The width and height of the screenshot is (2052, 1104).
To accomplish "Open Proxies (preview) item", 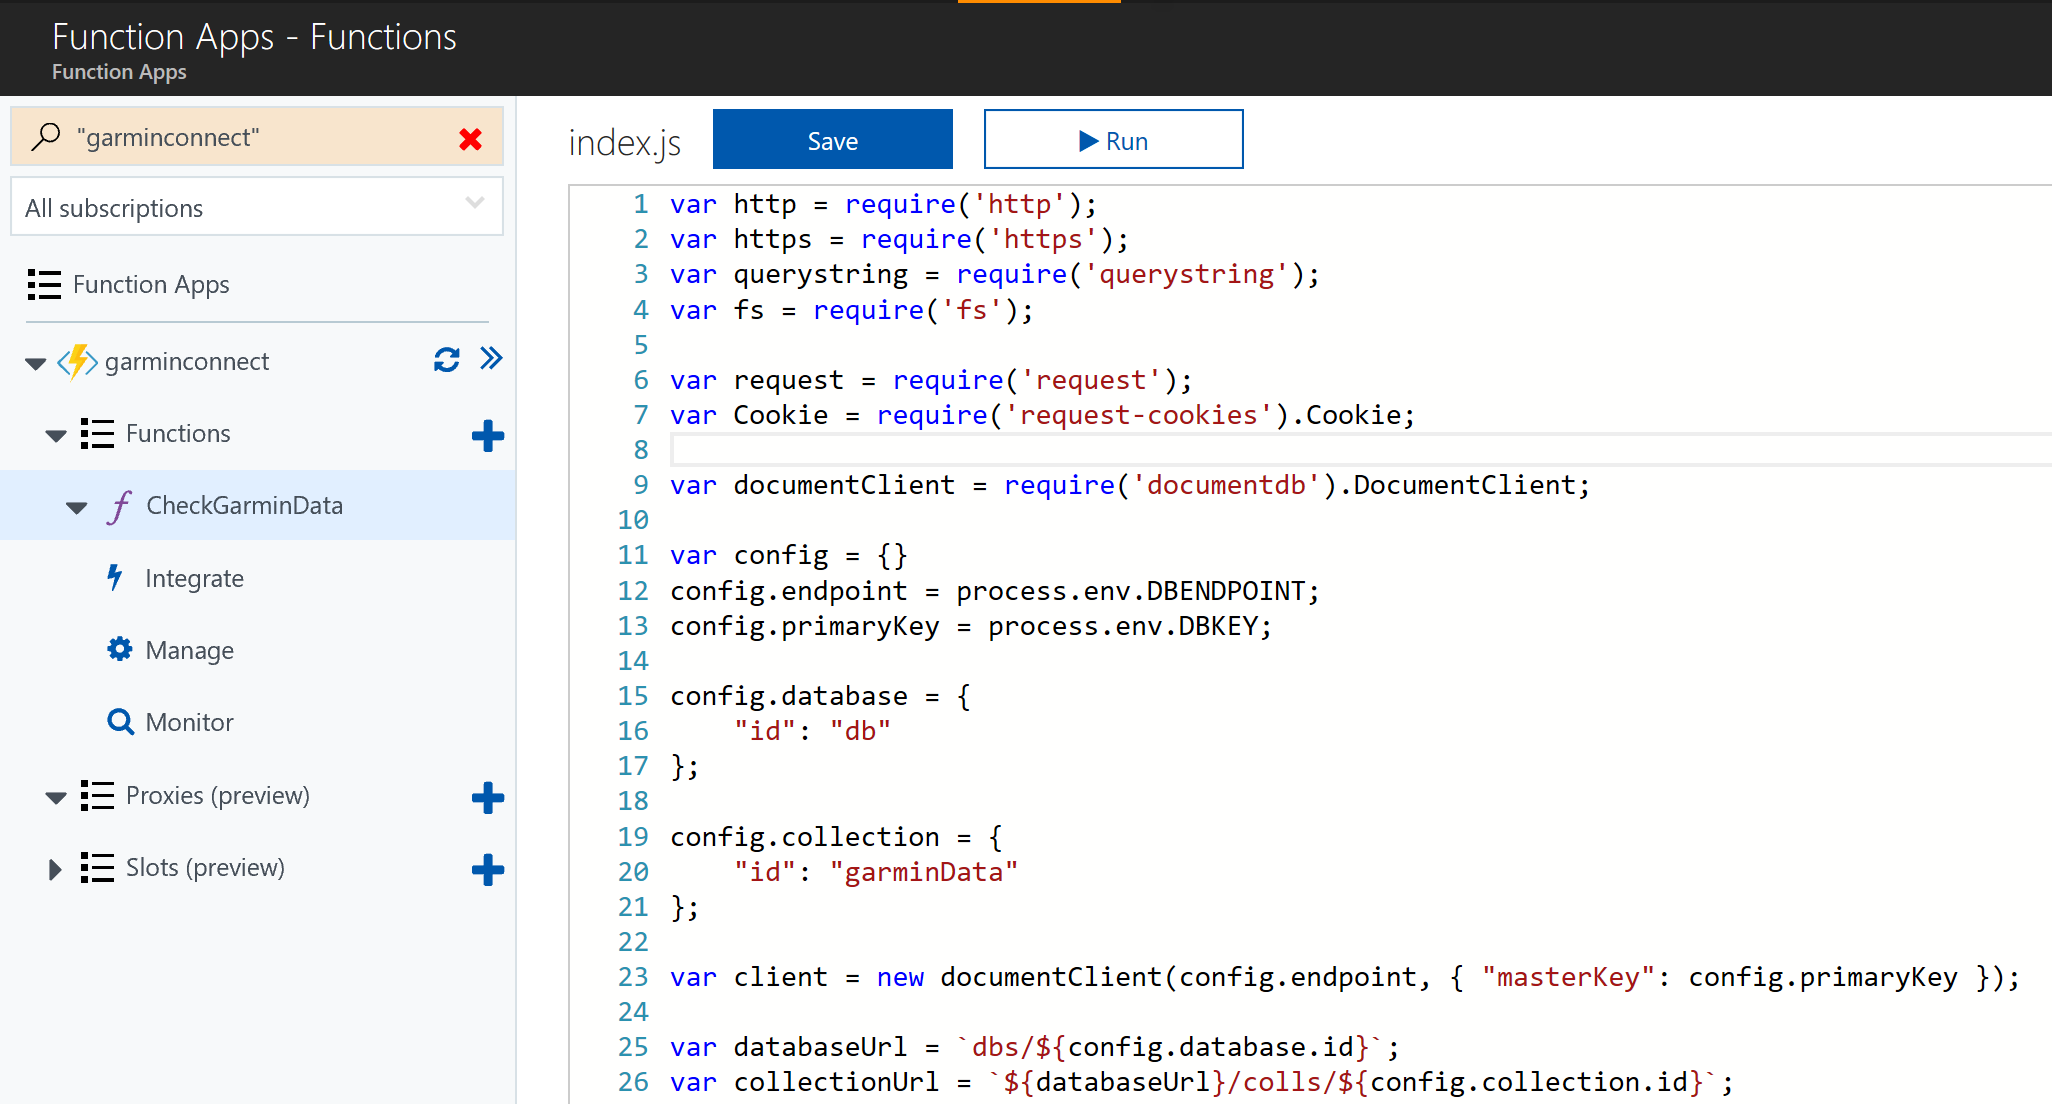I will coord(217,795).
